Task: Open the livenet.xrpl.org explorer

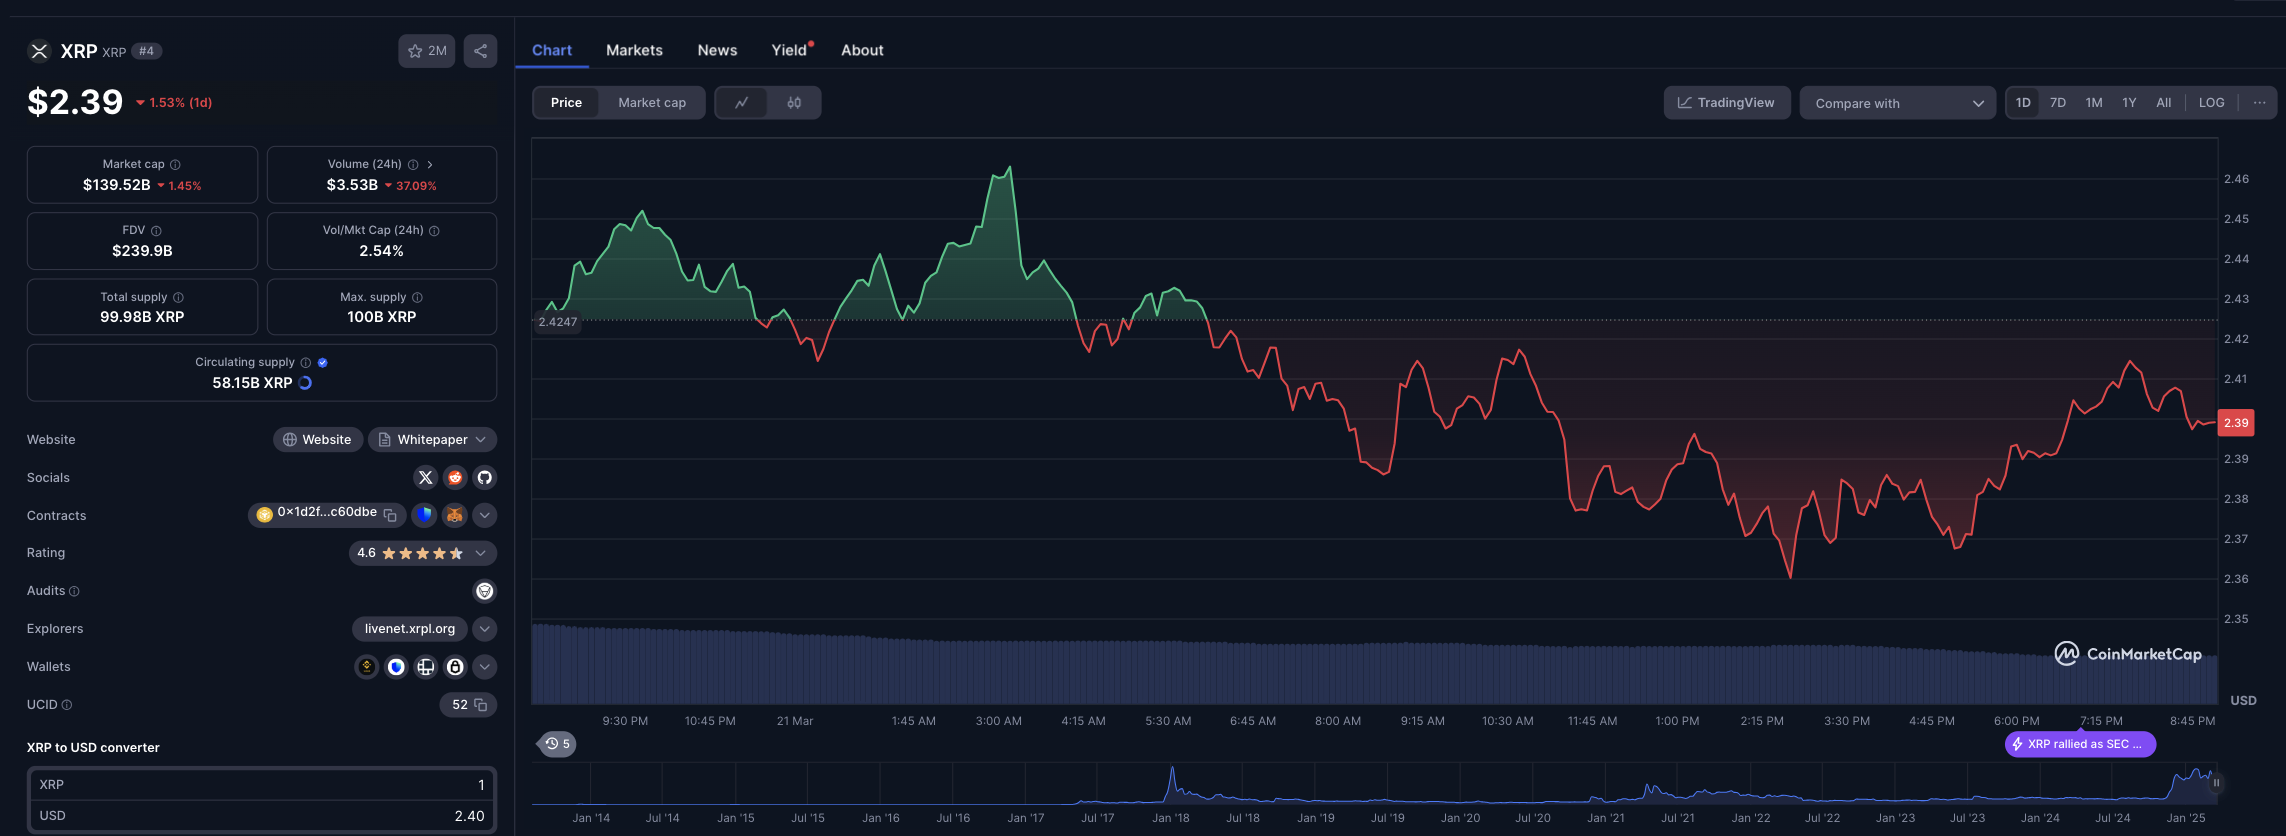Action: click(410, 629)
